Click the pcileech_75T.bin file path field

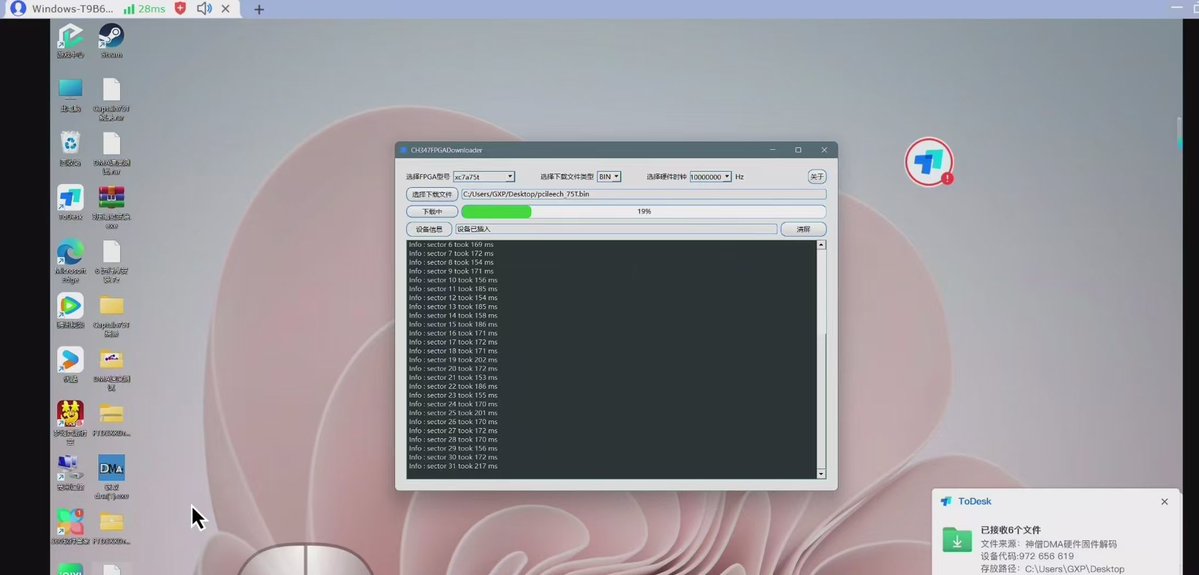tap(644, 194)
